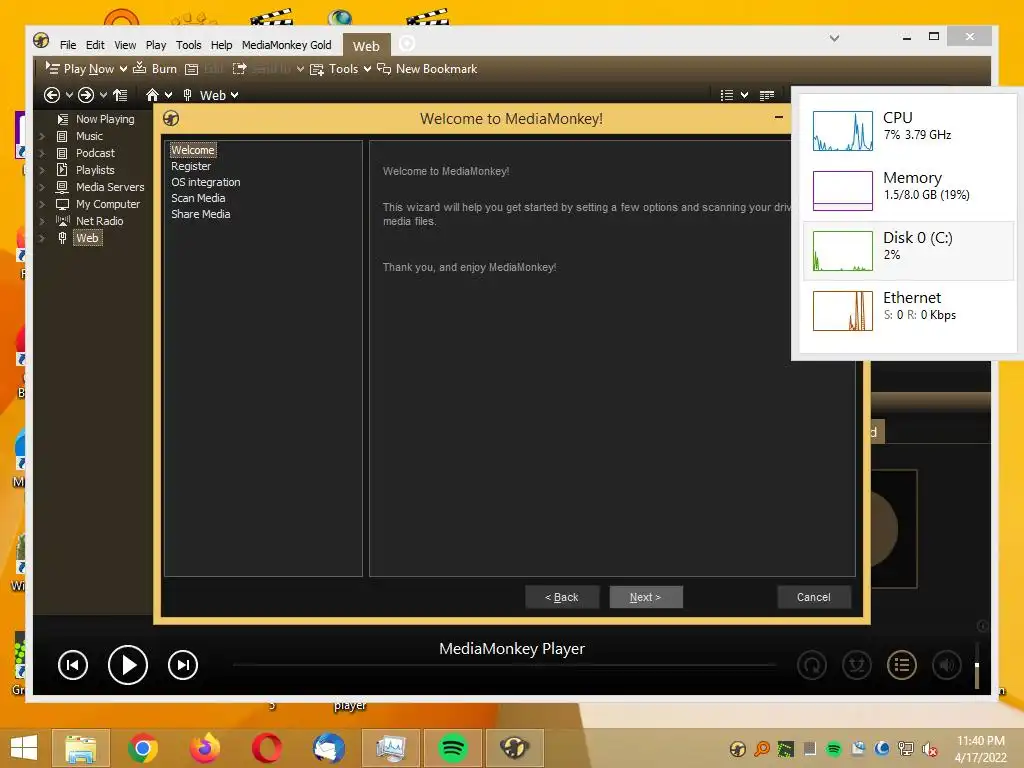Open the MediaMonkey Gold menu
The image size is (1024, 768).
point(287,45)
